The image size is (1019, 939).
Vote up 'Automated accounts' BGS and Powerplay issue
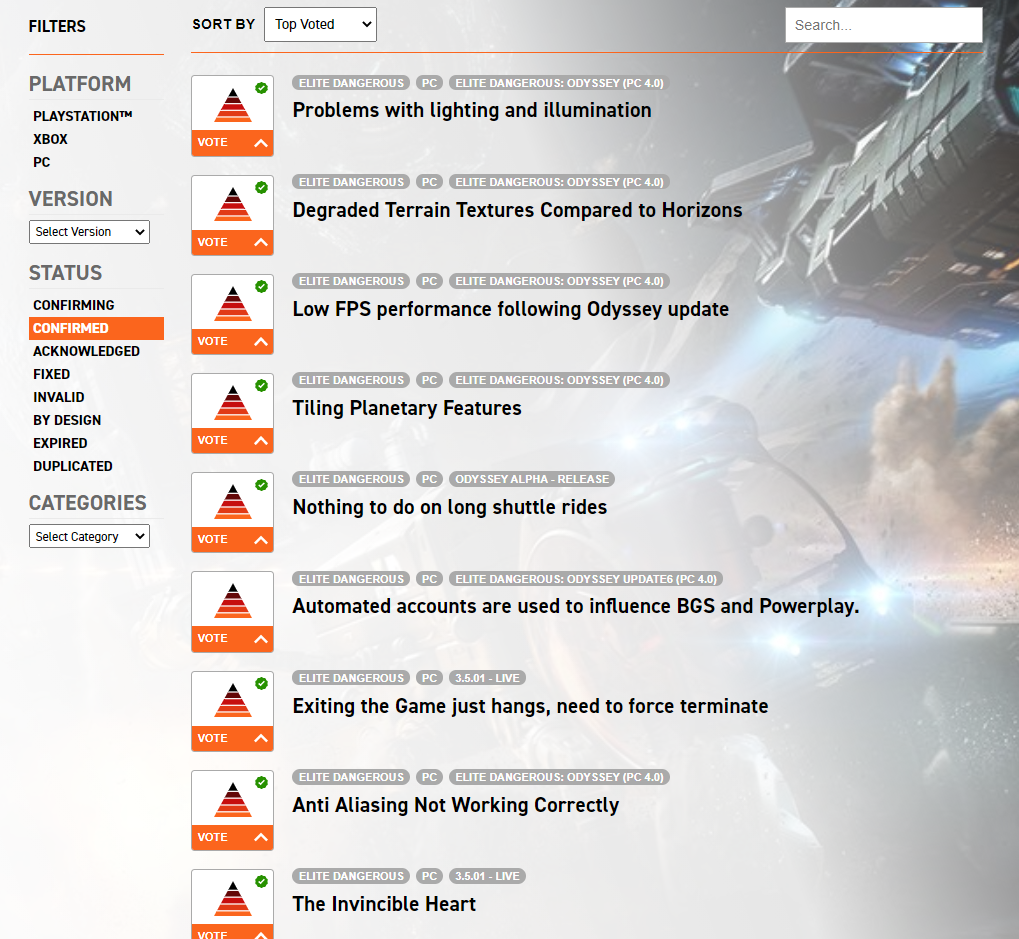tap(232, 639)
